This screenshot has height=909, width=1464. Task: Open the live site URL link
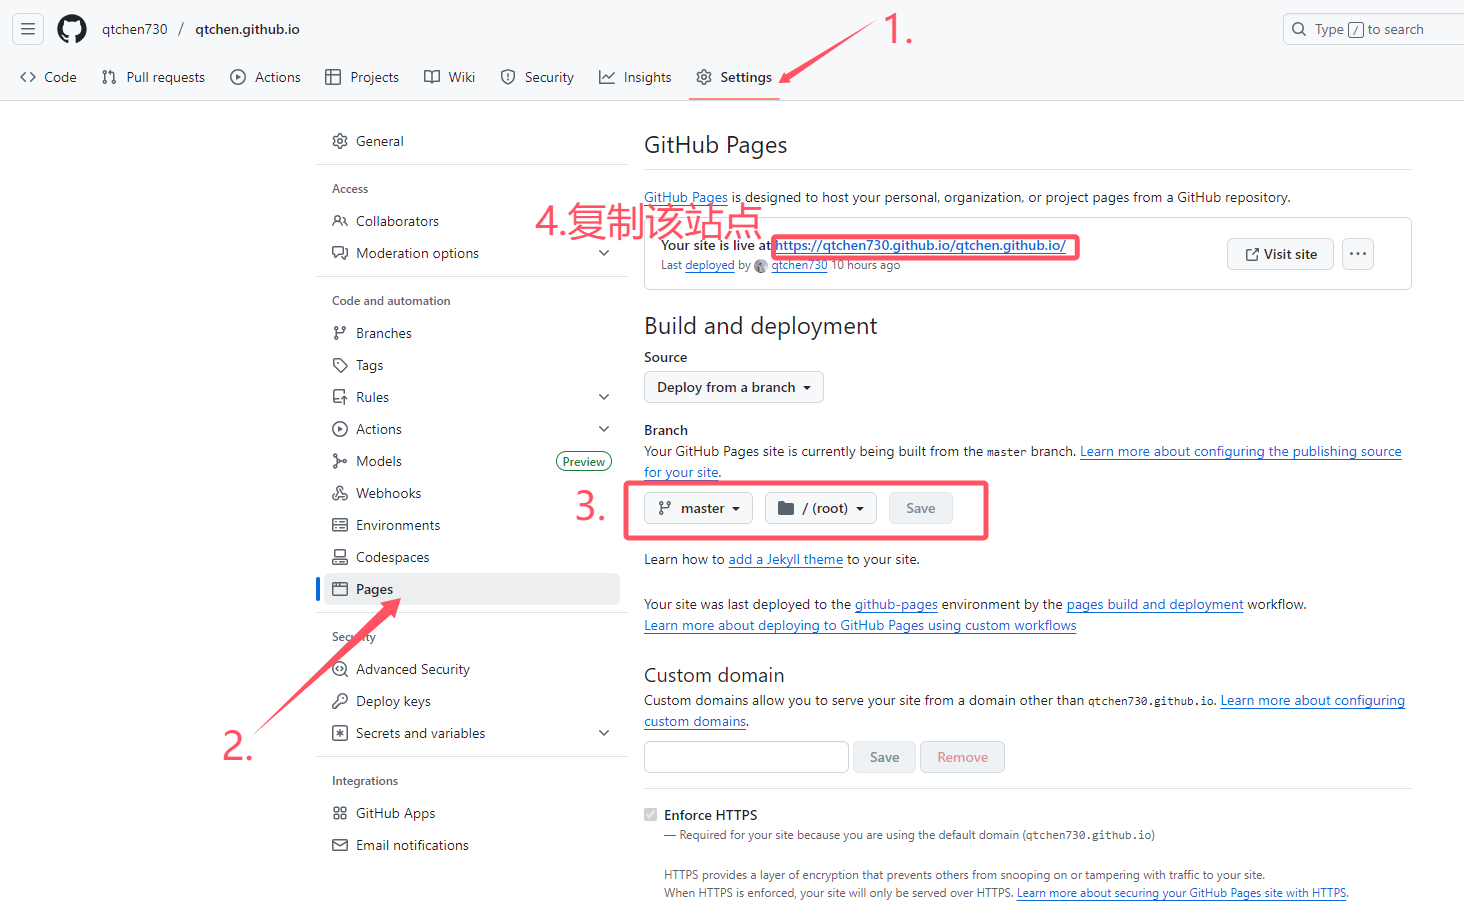921,245
